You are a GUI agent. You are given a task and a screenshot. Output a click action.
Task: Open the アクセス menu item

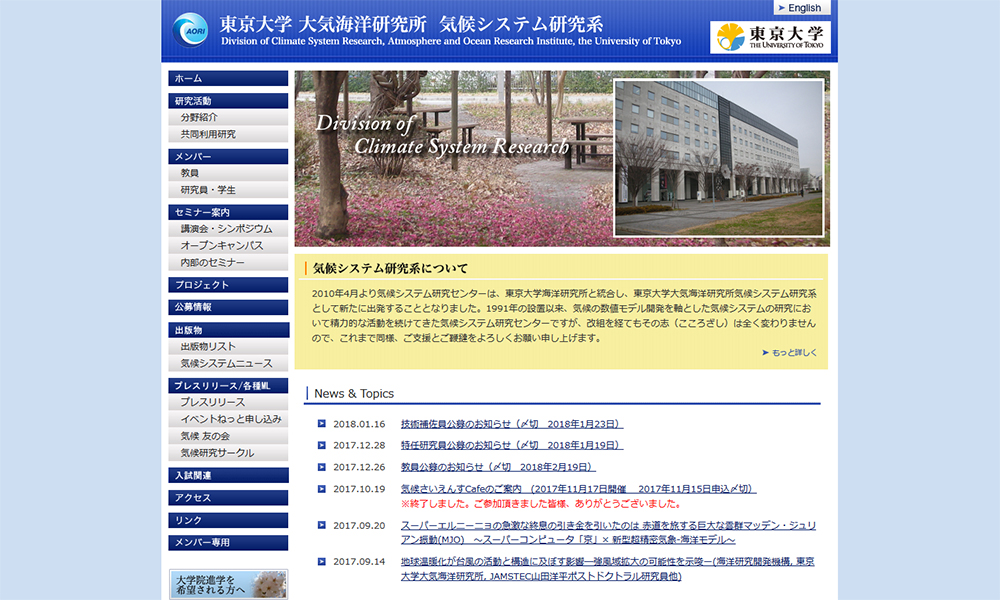(228, 497)
